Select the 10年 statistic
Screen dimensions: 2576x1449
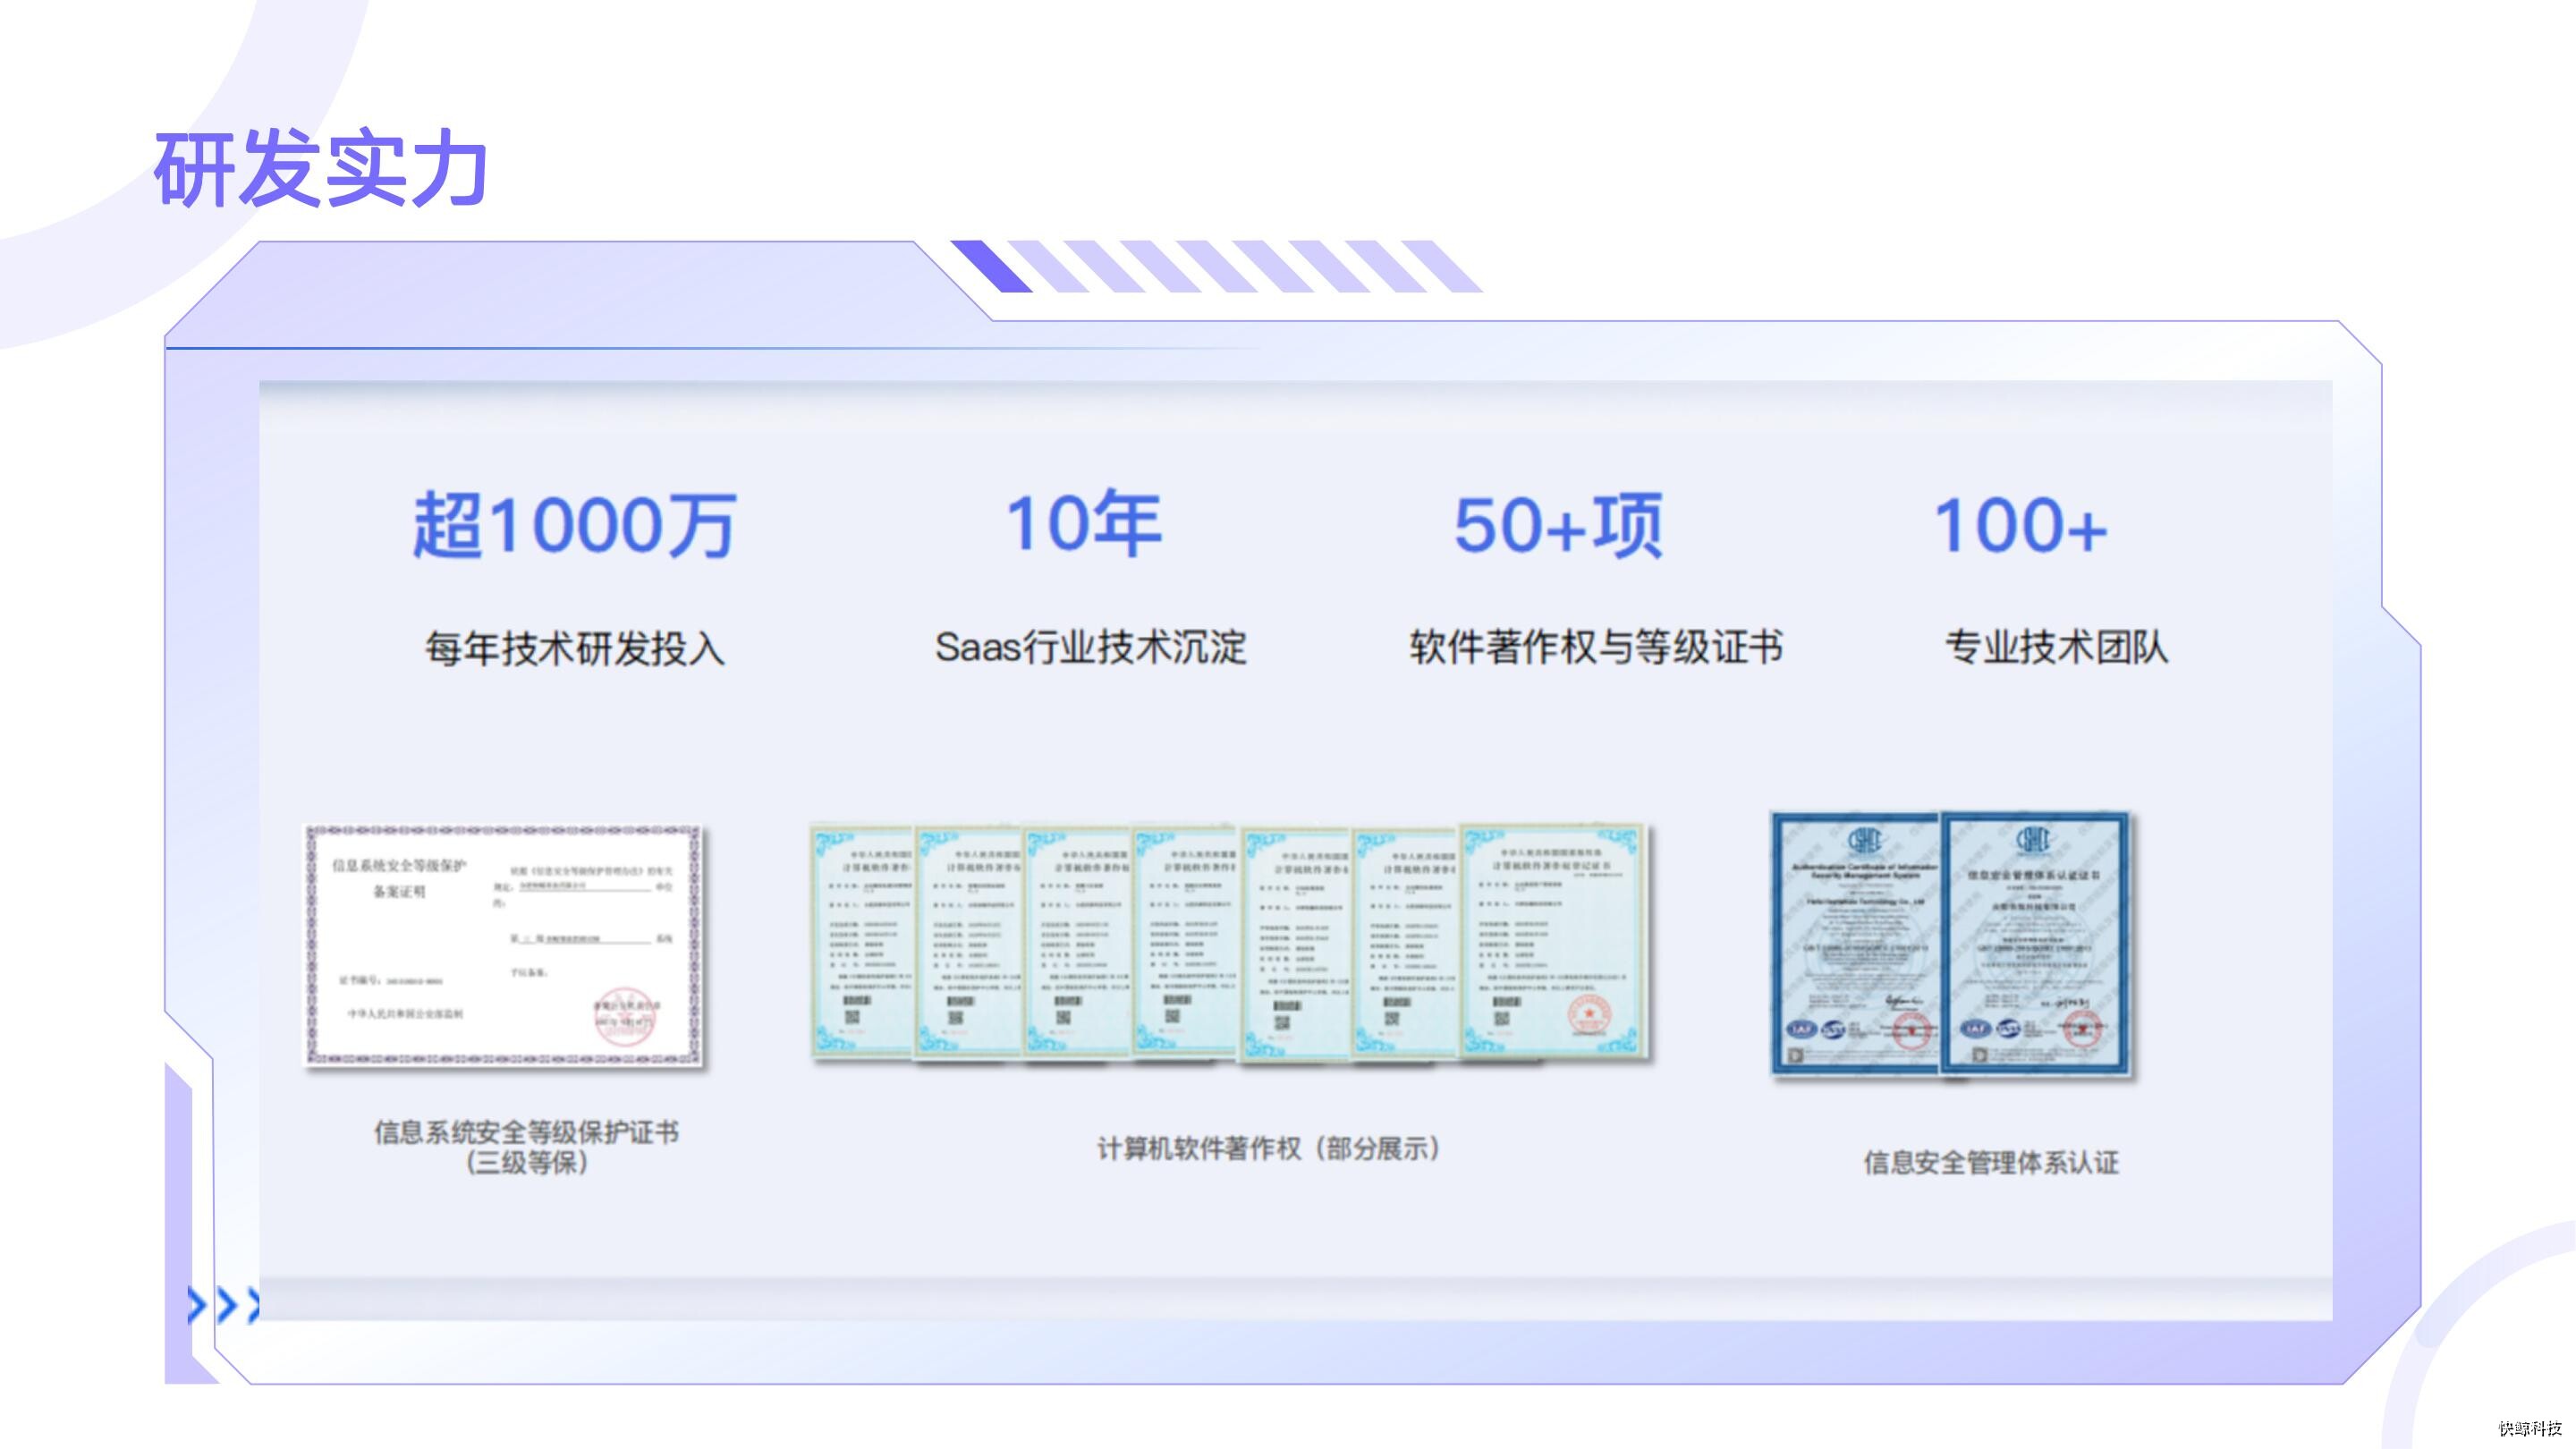1084,523
